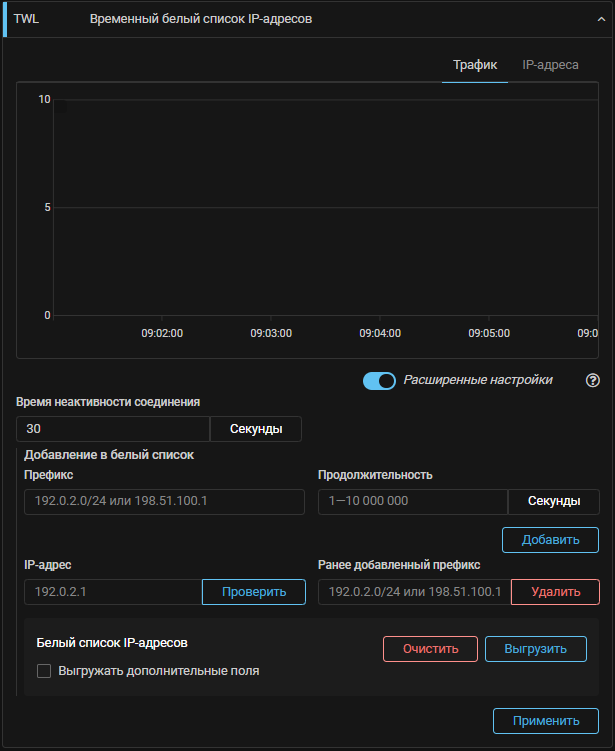This screenshot has width=615, height=751.
Task: Open the inactivity time Секунды unit dropdown
Action: click(x=256, y=429)
